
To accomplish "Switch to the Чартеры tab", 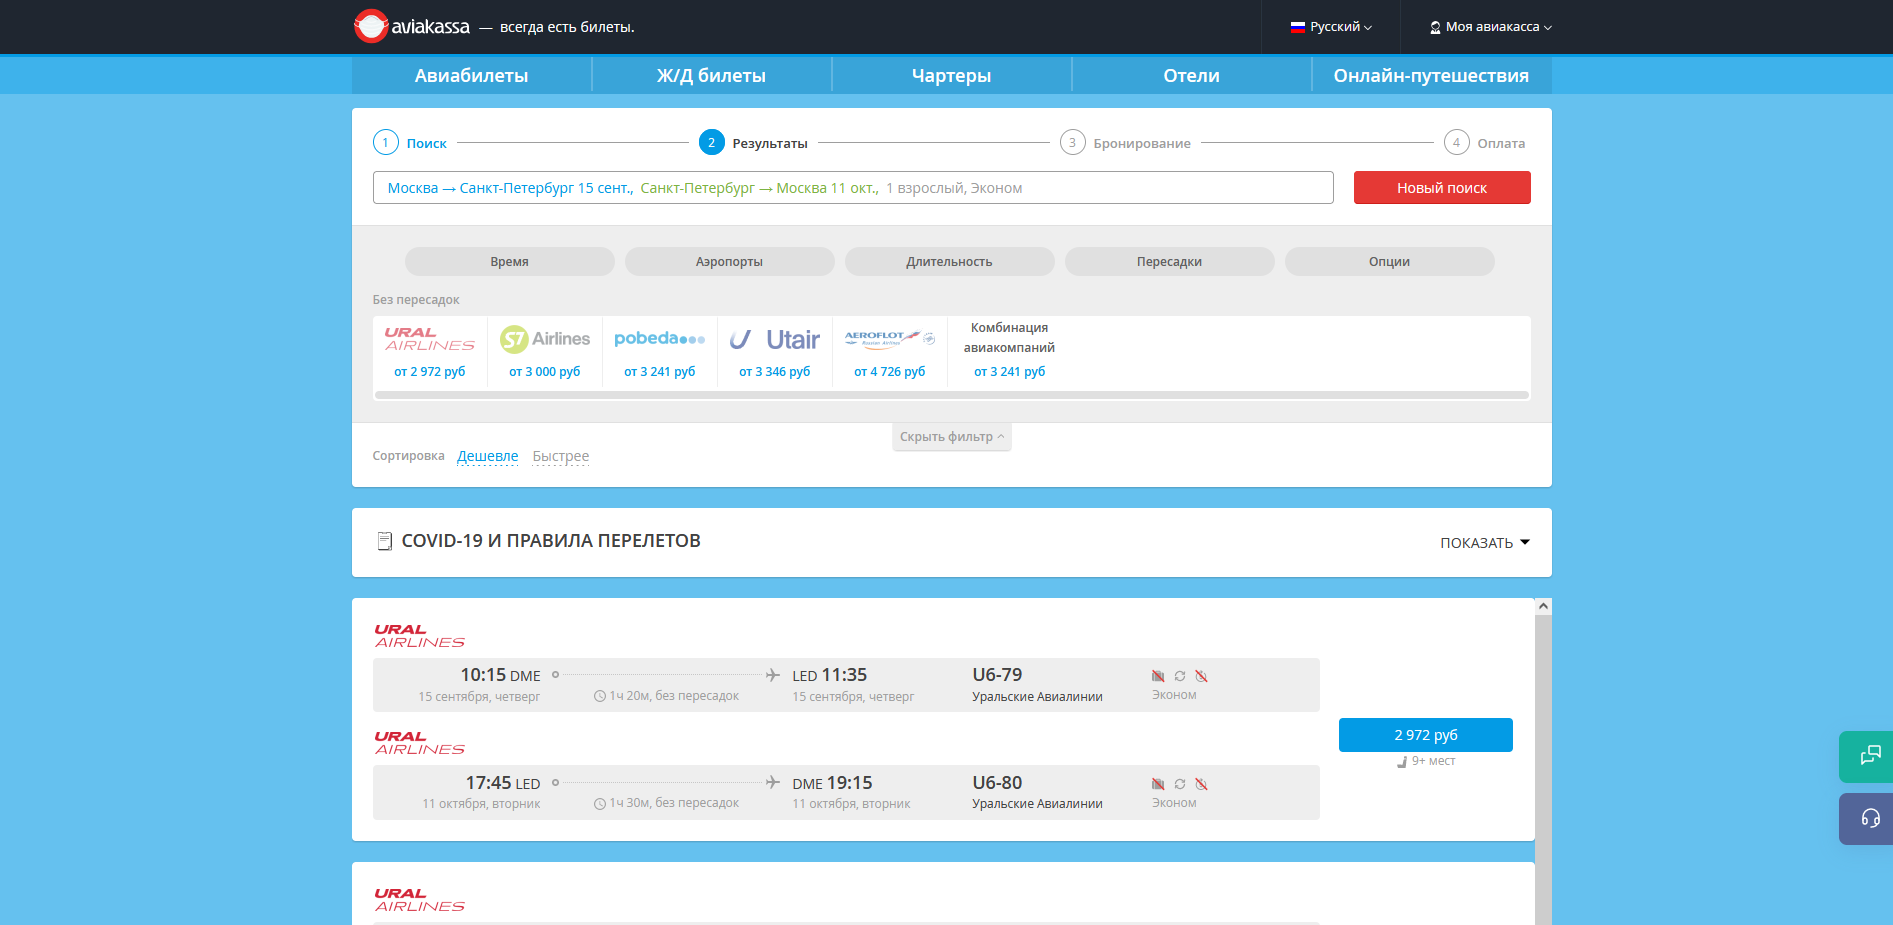I will pyautogui.click(x=951, y=75).
